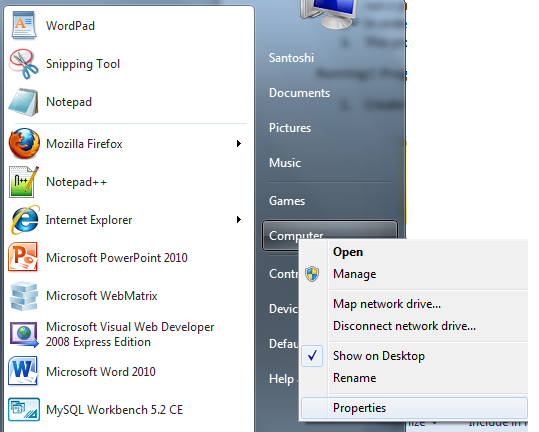Viewport: 539px width, 432px height.
Task: Launch Snipping Tool scissors icon
Action: [24, 64]
